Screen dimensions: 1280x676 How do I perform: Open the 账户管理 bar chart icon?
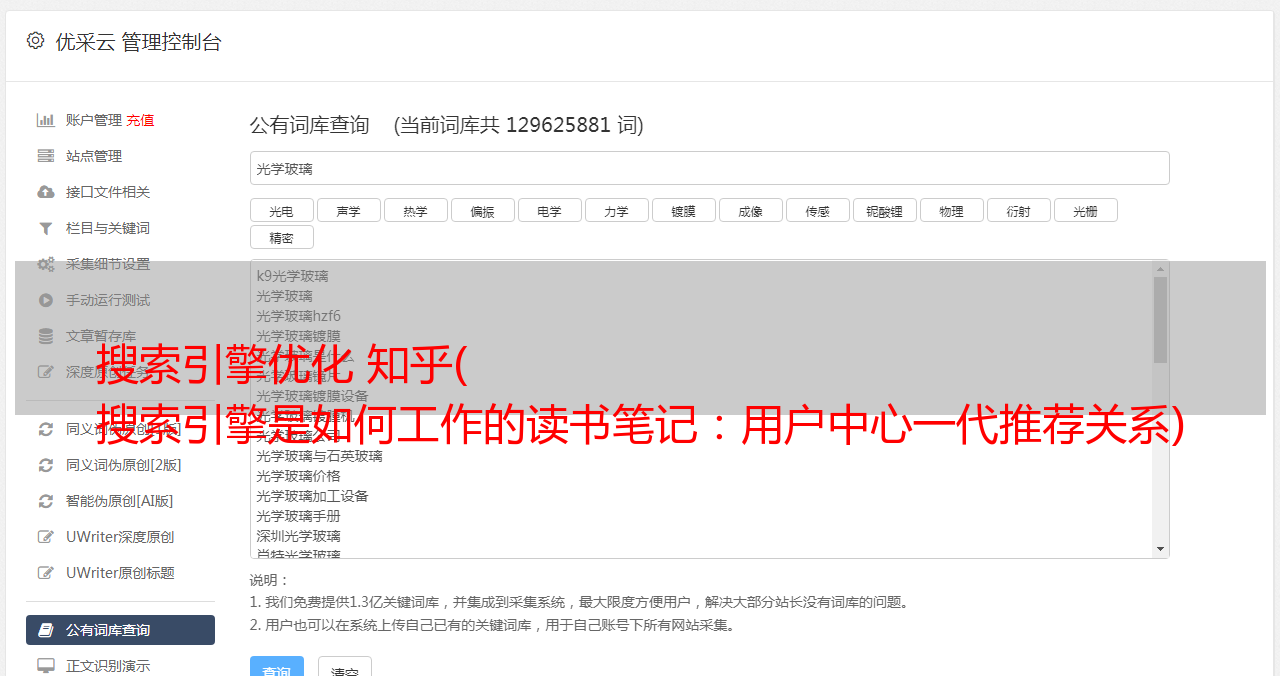point(45,120)
